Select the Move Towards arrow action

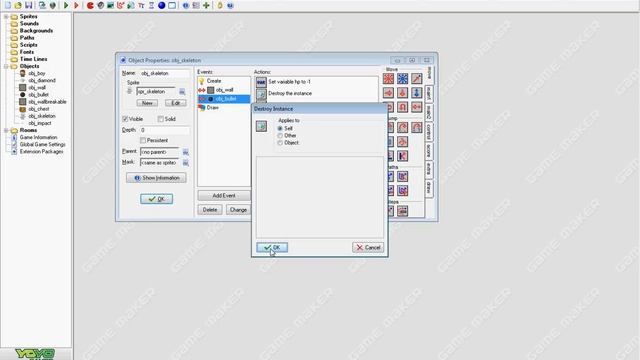(417, 78)
